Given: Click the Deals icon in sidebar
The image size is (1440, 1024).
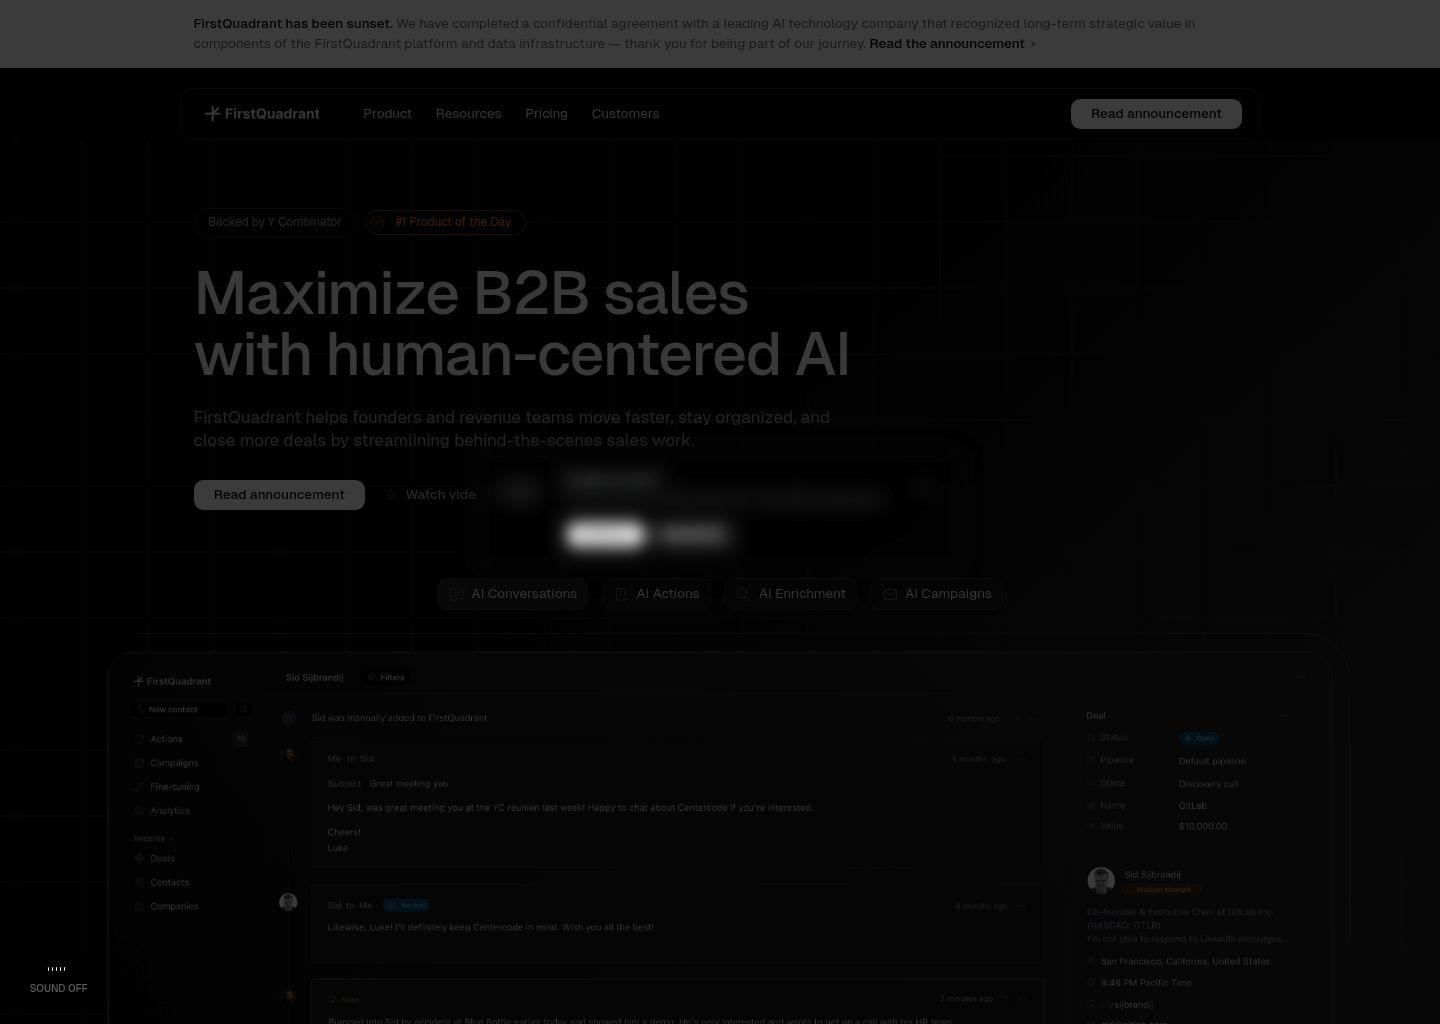Looking at the screenshot, I should [x=139, y=859].
